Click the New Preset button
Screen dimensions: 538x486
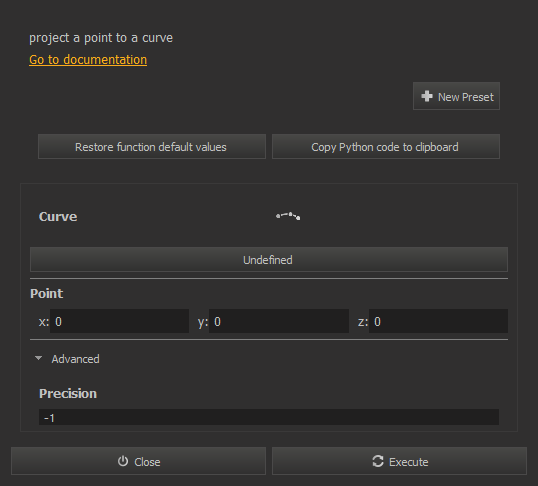456,96
